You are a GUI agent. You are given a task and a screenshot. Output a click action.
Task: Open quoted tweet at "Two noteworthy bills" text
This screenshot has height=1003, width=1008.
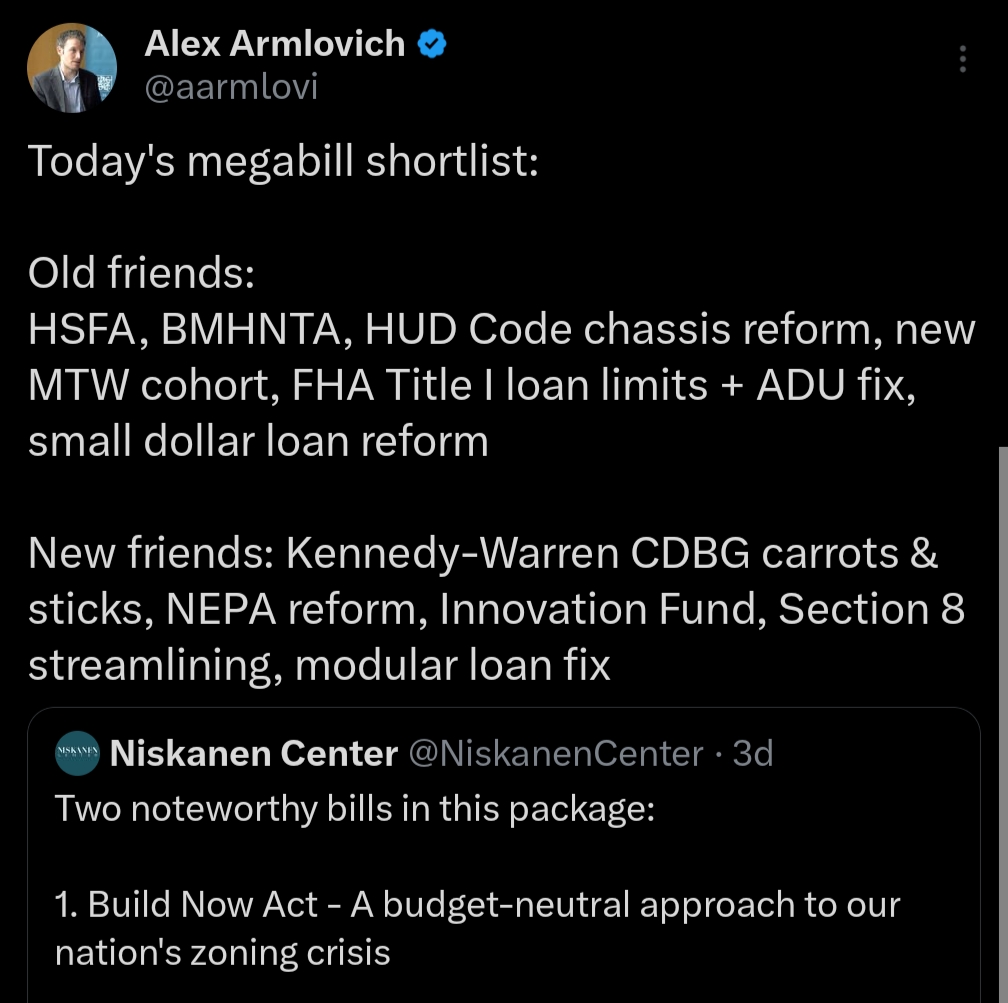coord(355,808)
